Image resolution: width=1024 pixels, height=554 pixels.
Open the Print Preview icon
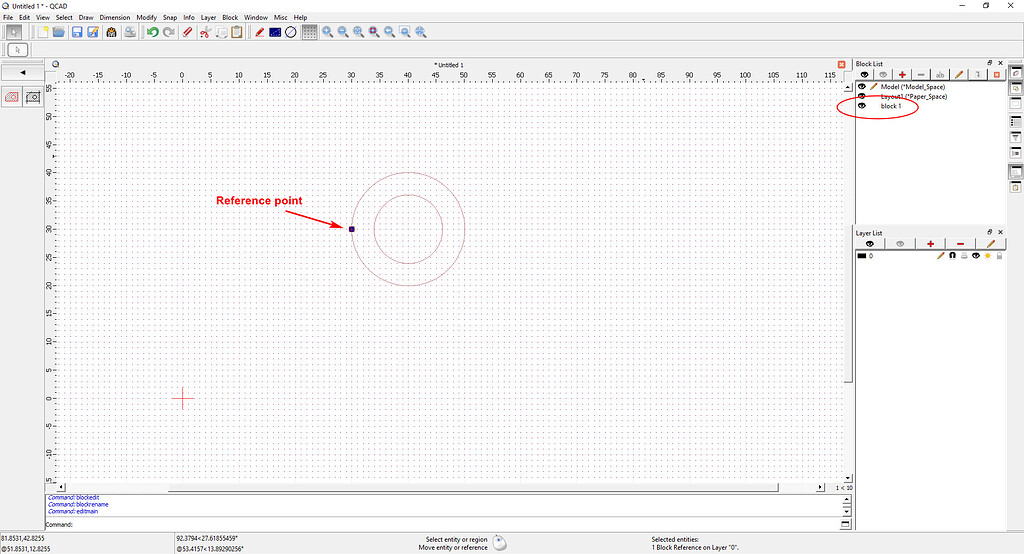click(130, 32)
